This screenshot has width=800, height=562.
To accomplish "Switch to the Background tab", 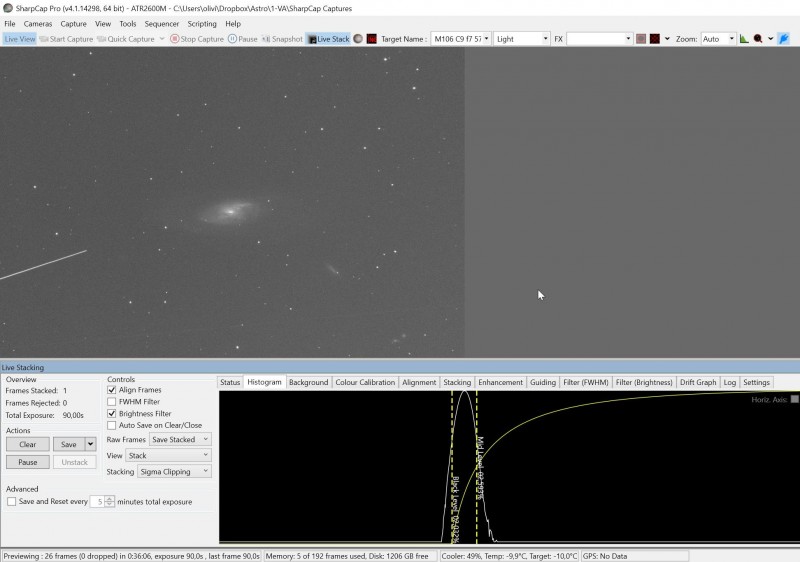I will [309, 382].
